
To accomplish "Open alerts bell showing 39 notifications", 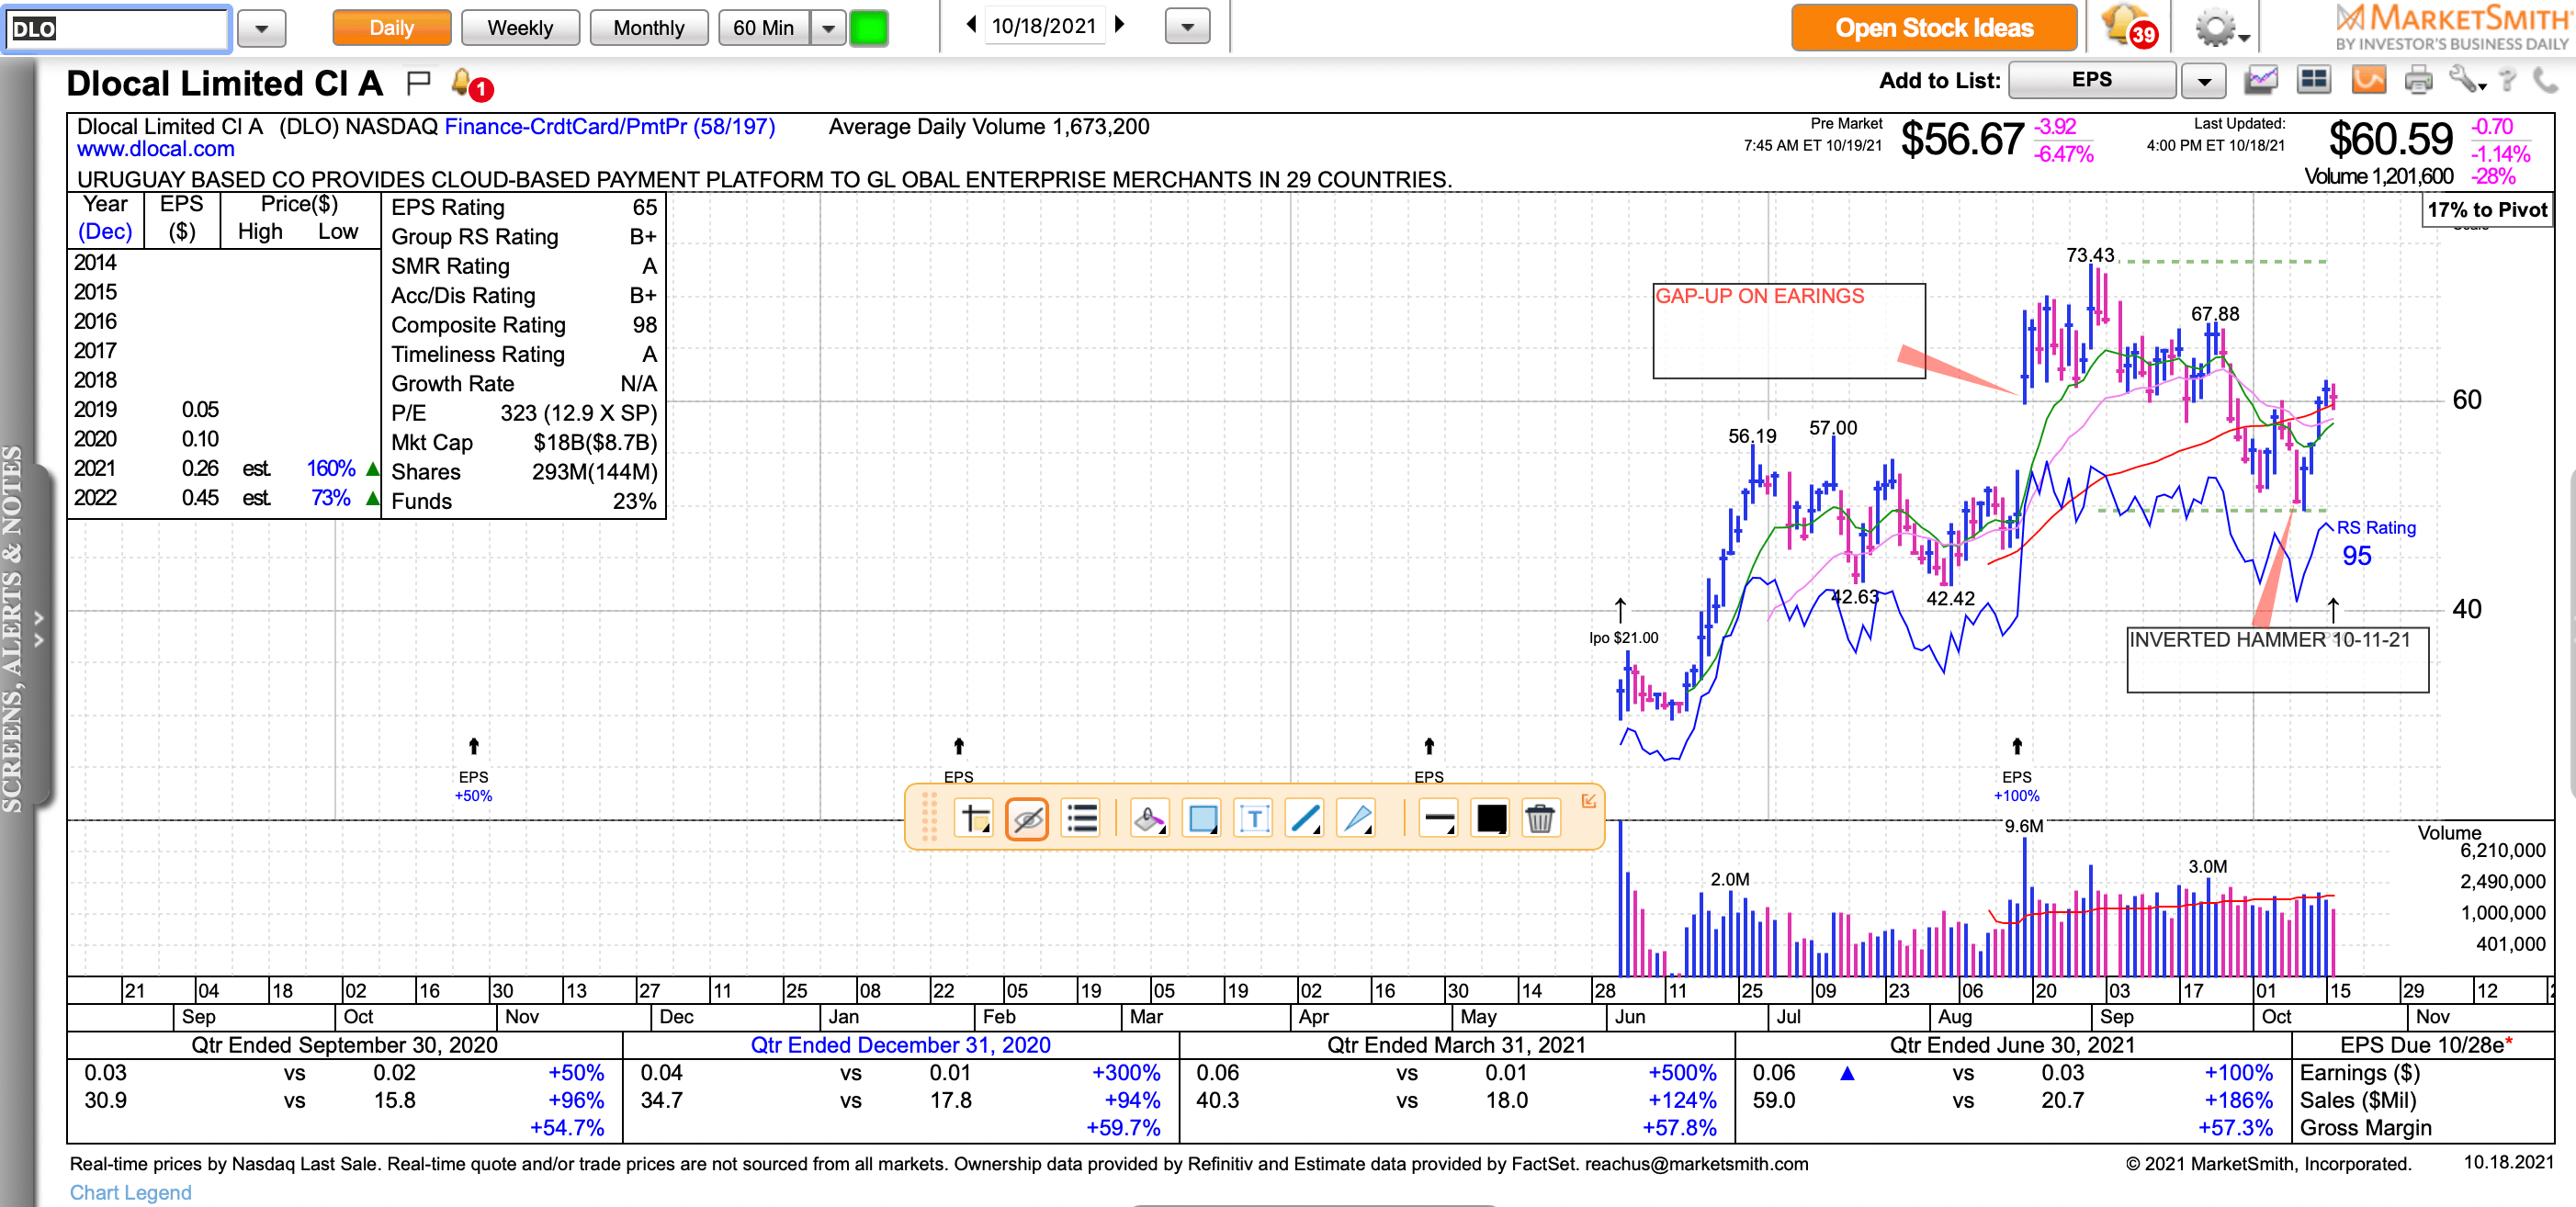I will pyautogui.click(x=2128, y=26).
